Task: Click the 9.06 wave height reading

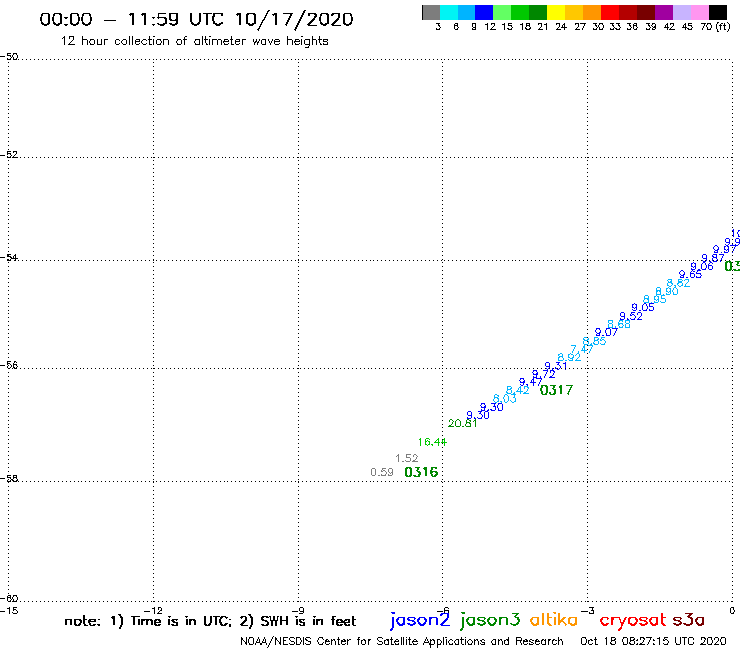Action: point(702,267)
